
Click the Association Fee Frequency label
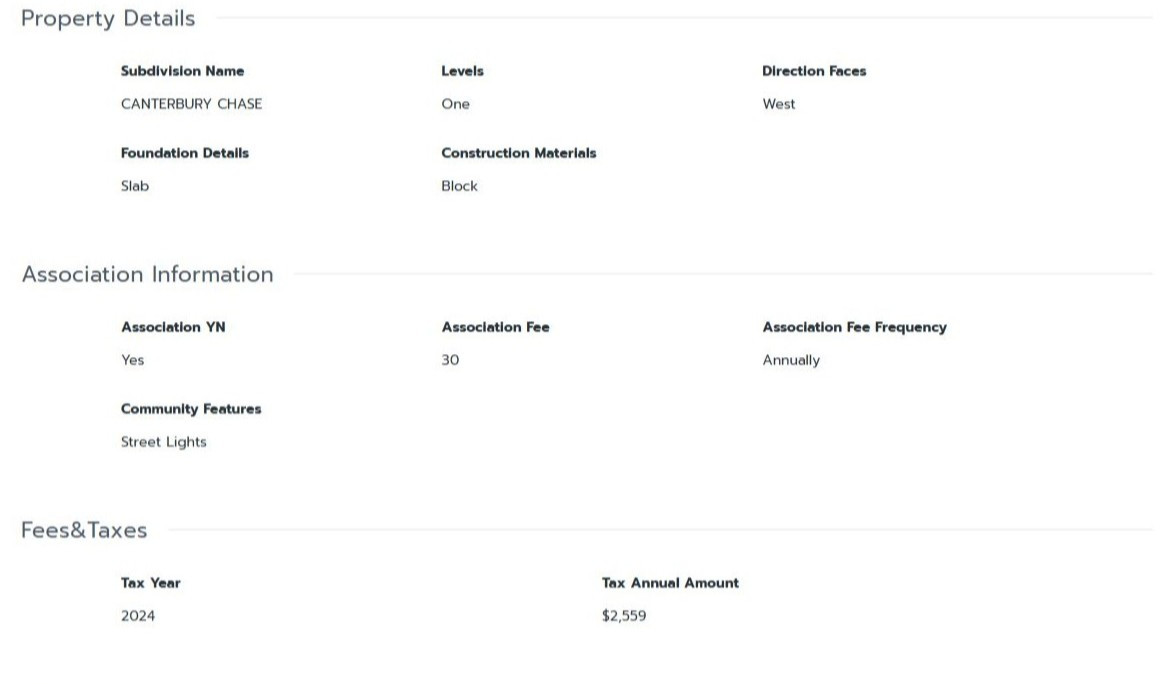(853, 327)
